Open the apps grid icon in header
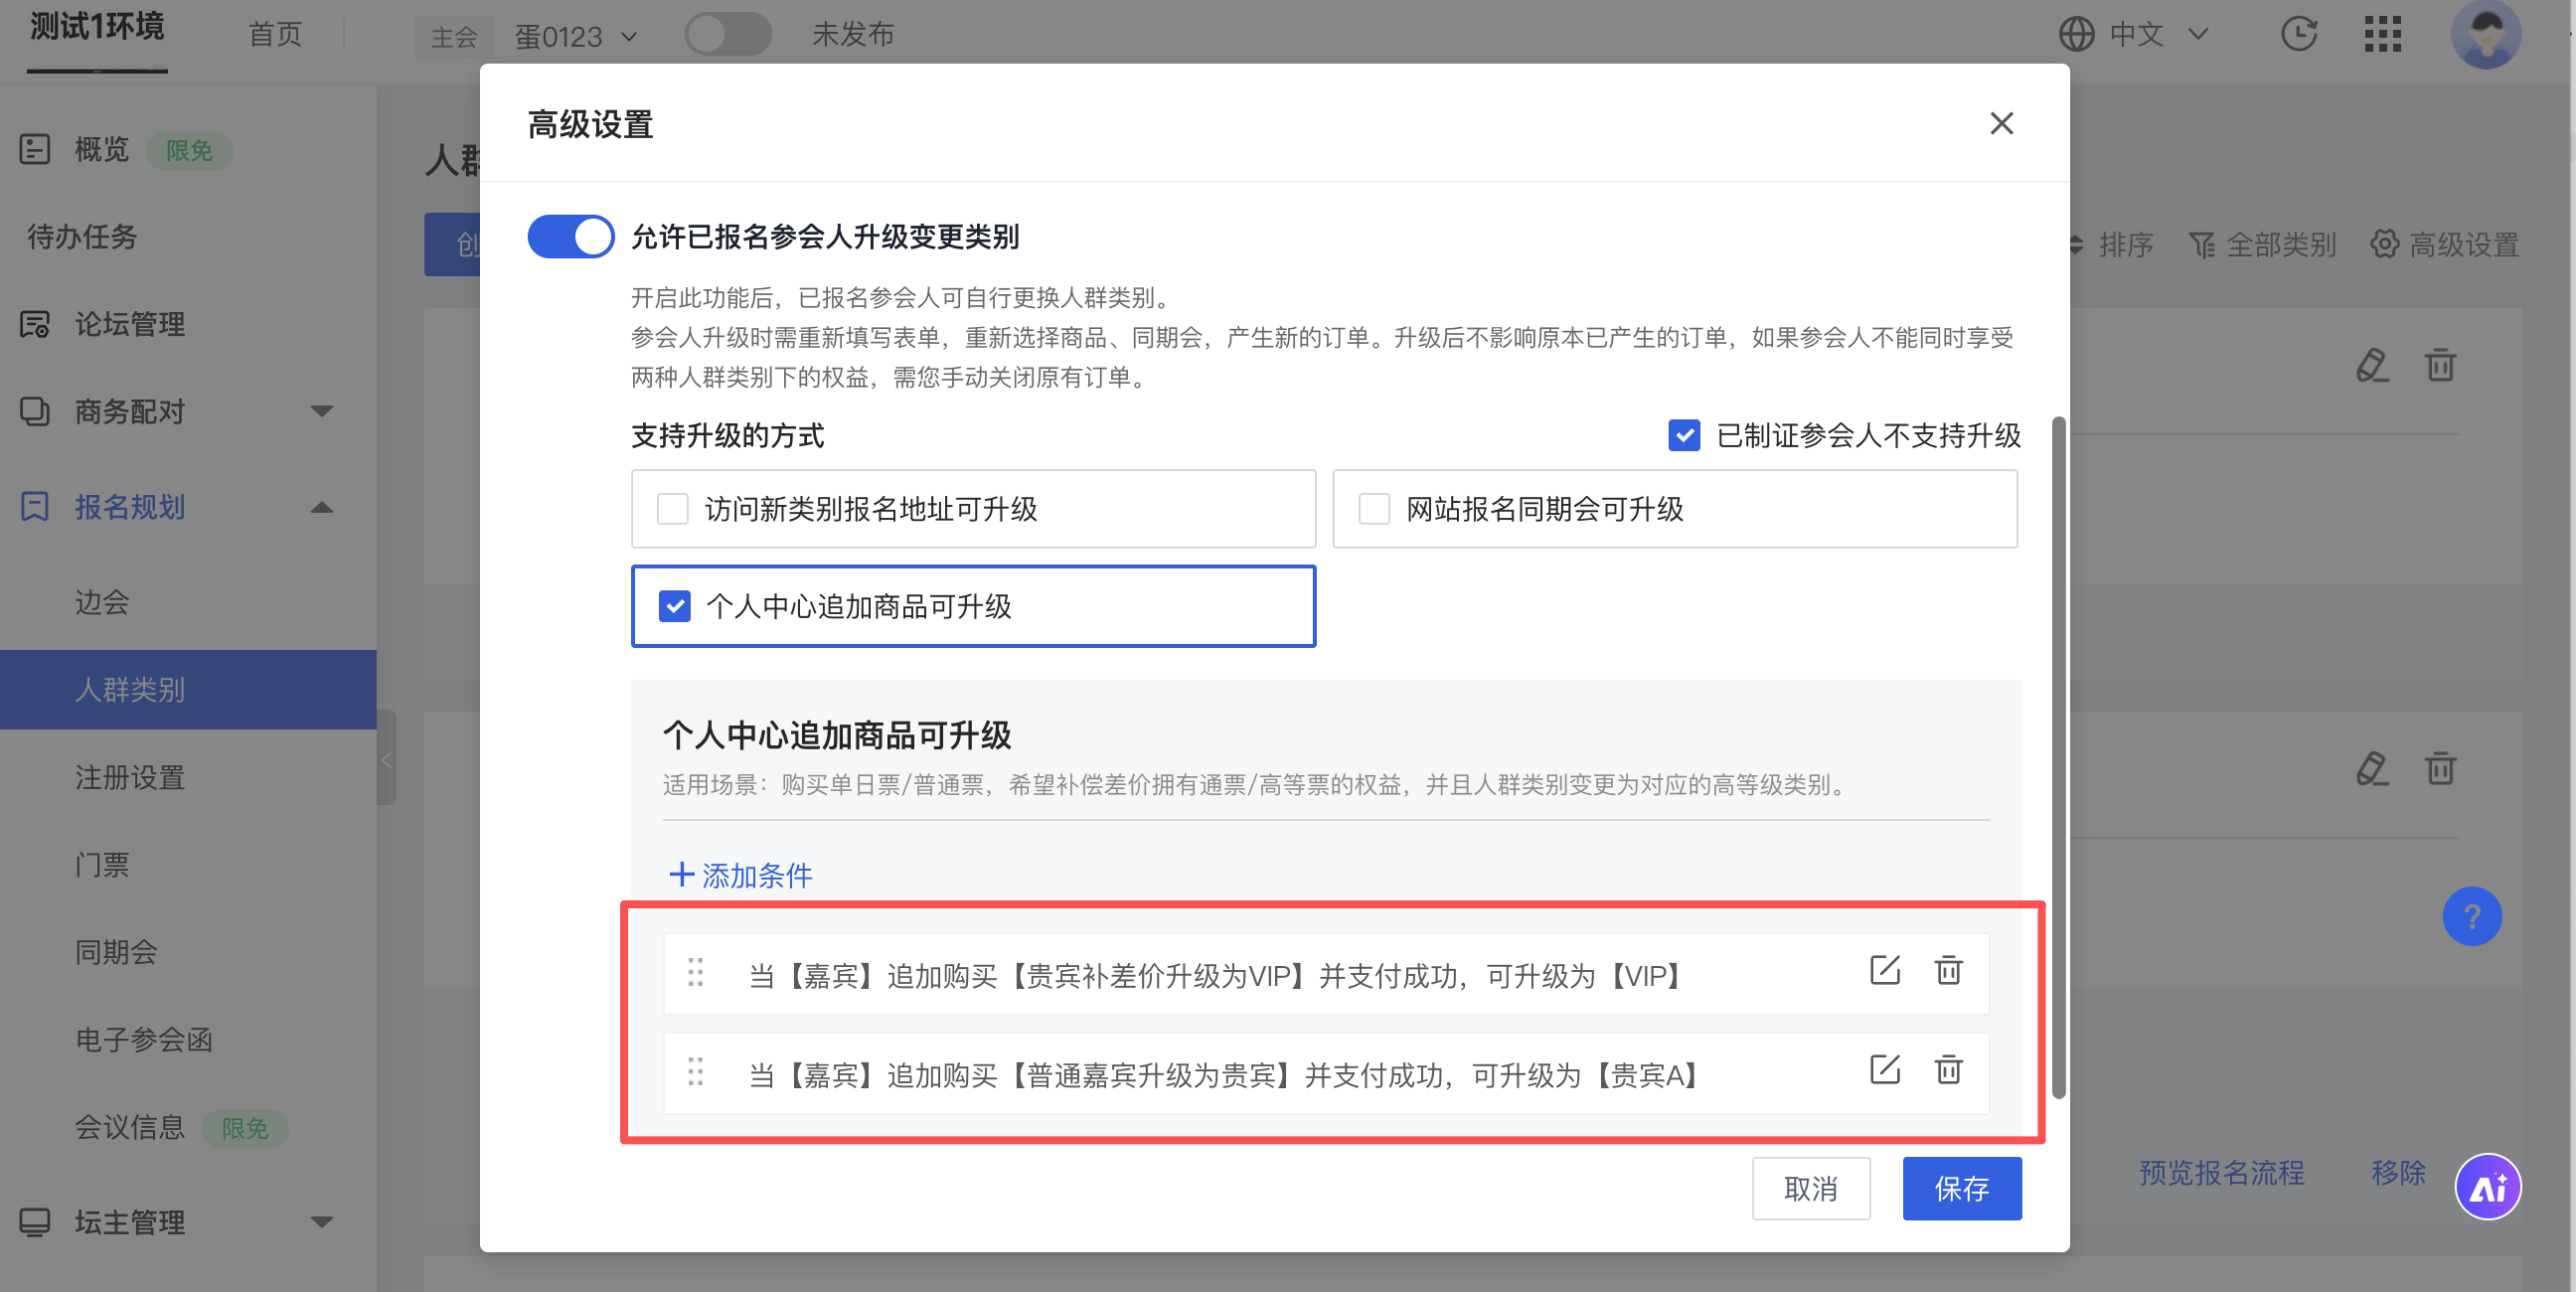 click(x=2382, y=34)
